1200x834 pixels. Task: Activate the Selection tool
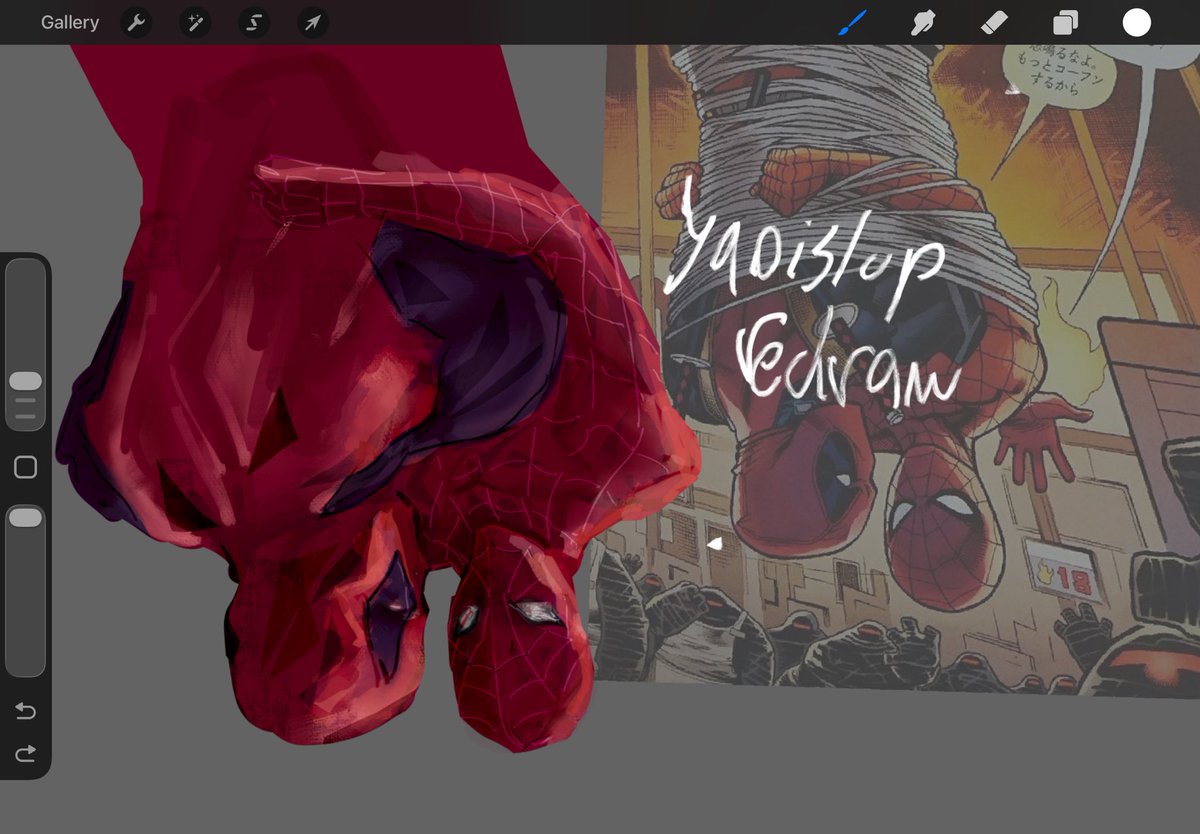(x=254, y=22)
